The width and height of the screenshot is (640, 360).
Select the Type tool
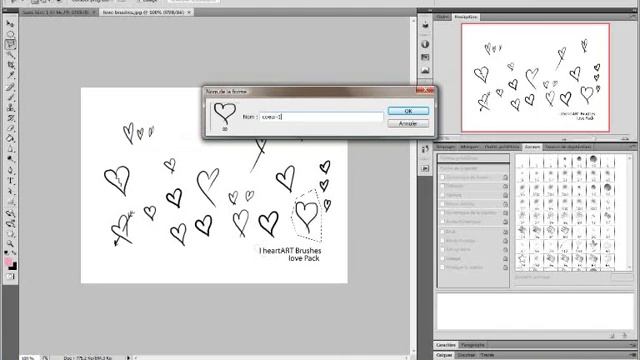coord(10,181)
